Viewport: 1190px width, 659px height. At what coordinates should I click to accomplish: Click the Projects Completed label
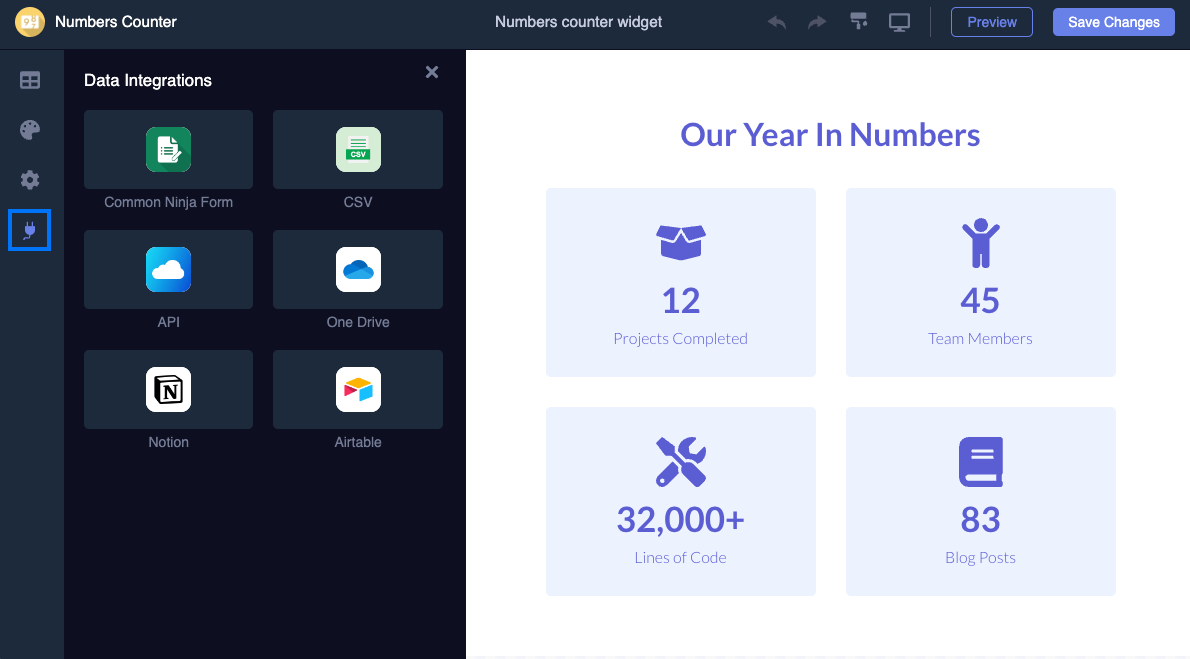(x=681, y=339)
